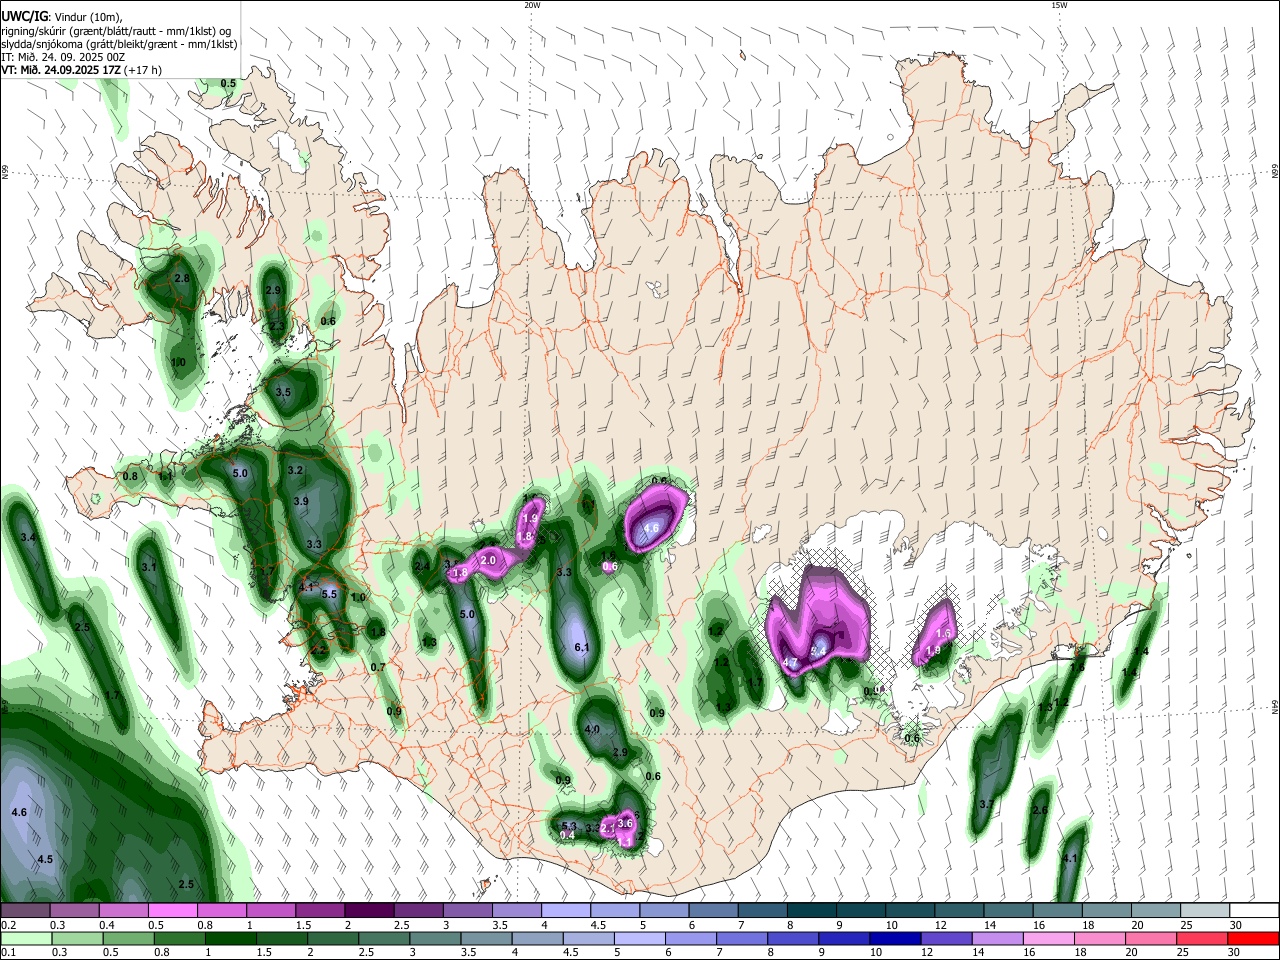The image size is (1280, 960).
Task: Click the '2.8' precipitation value in the Westfjords
Action: (x=182, y=278)
